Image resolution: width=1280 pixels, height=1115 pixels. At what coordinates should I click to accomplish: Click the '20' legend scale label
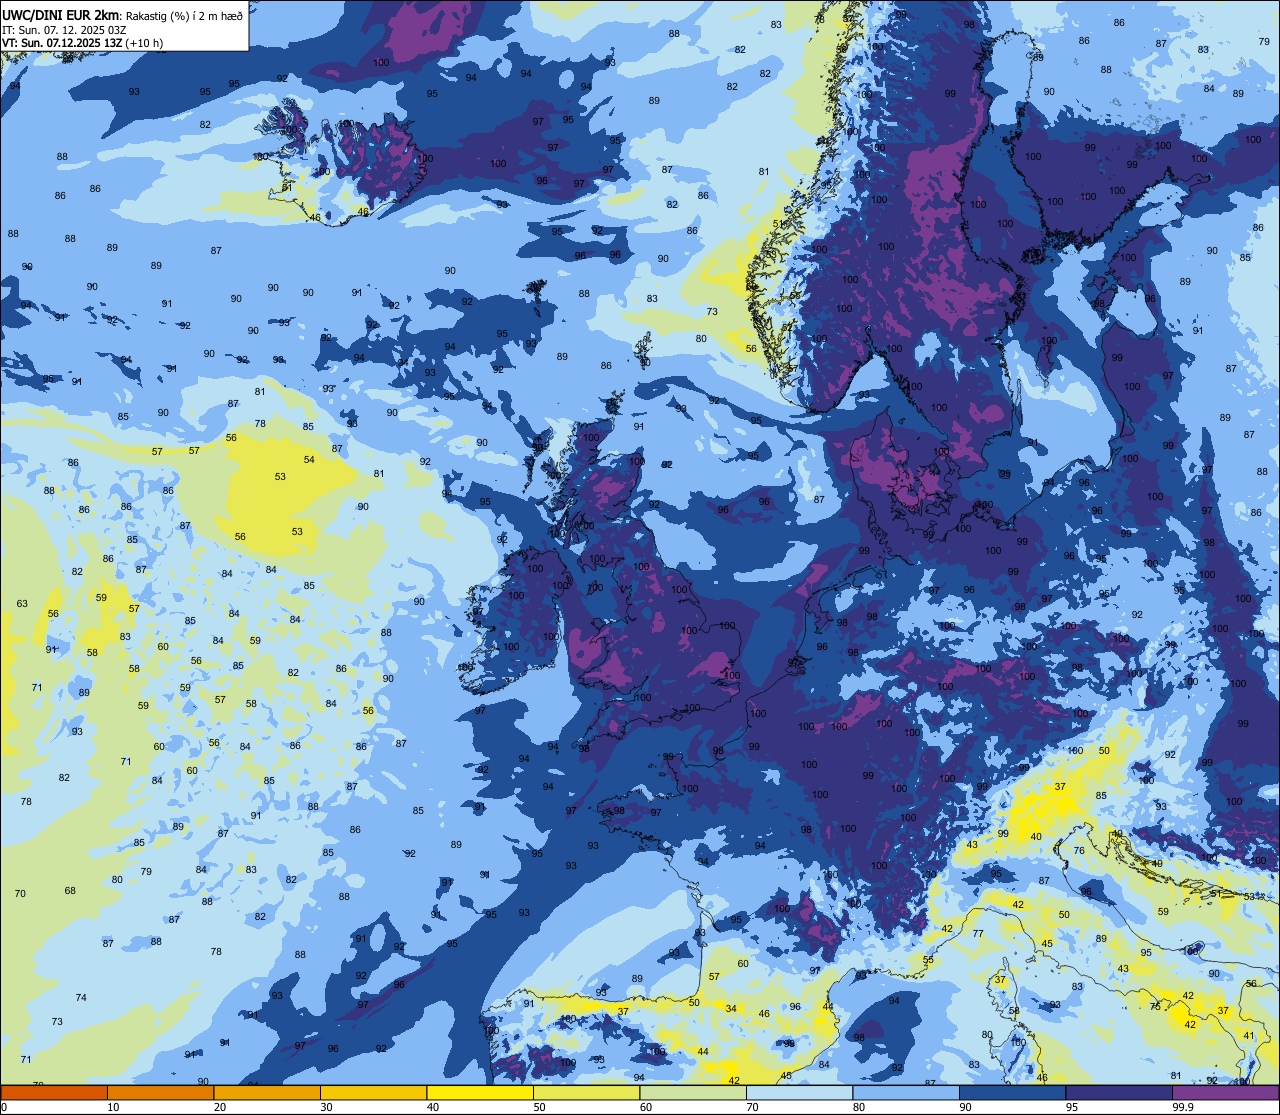[220, 1107]
